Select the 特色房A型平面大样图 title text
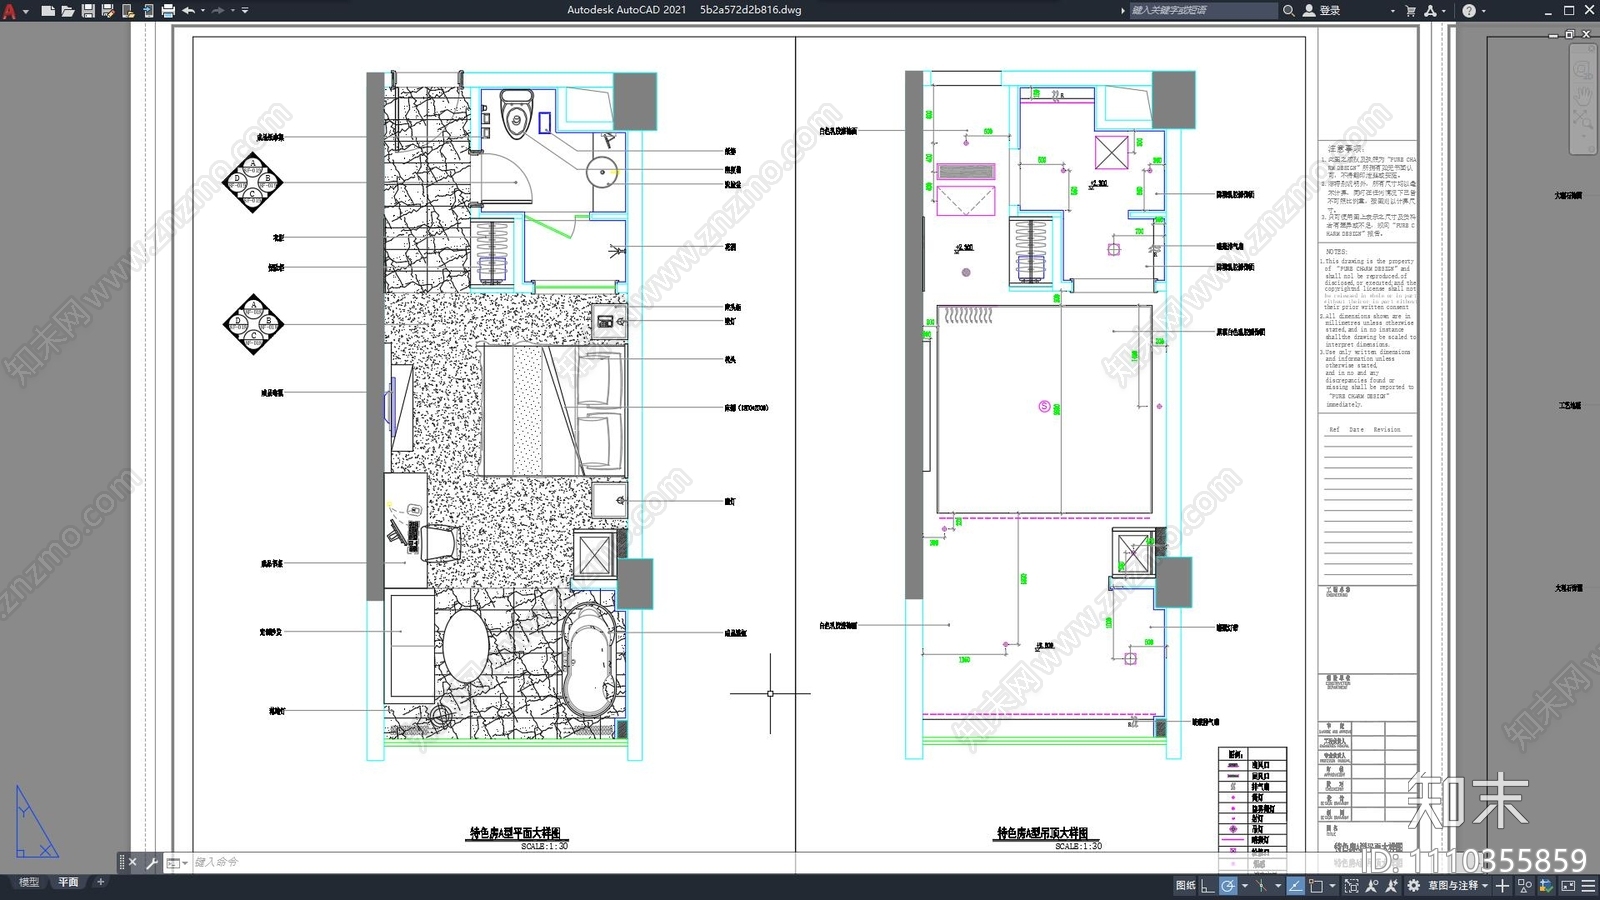Viewport: 1600px width, 900px height. click(x=516, y=833)
